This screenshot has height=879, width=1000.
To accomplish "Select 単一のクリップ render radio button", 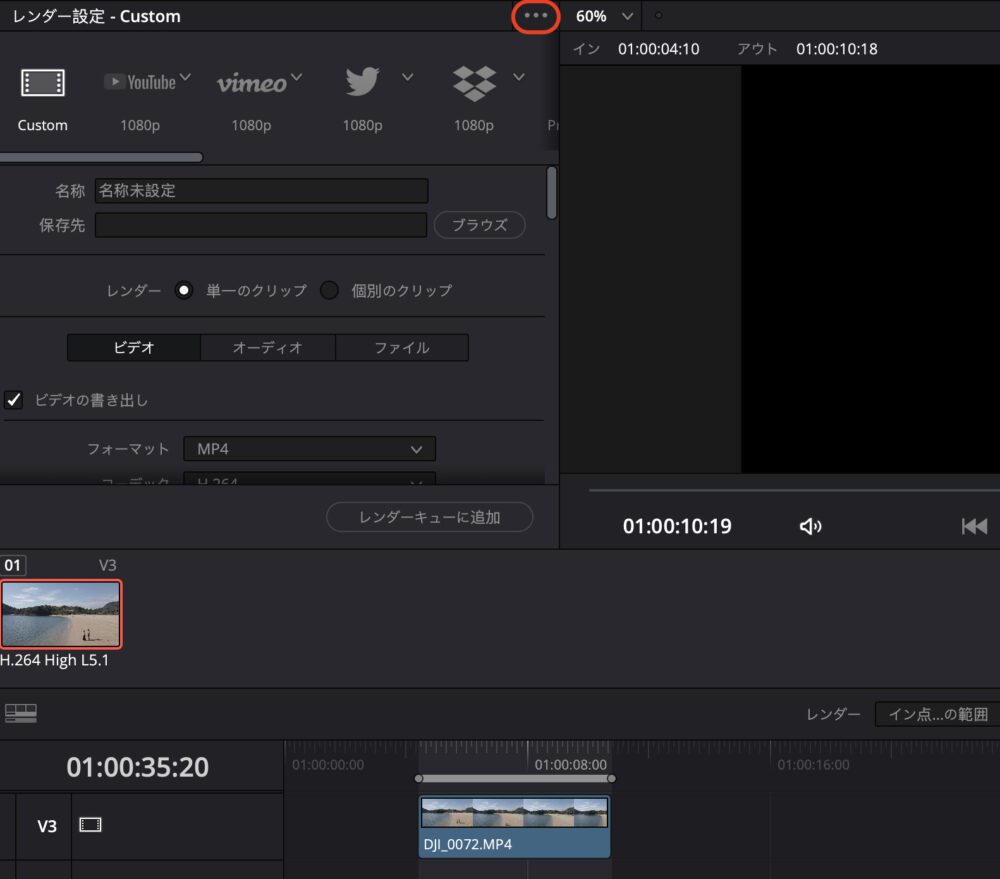I will [184, 290].
